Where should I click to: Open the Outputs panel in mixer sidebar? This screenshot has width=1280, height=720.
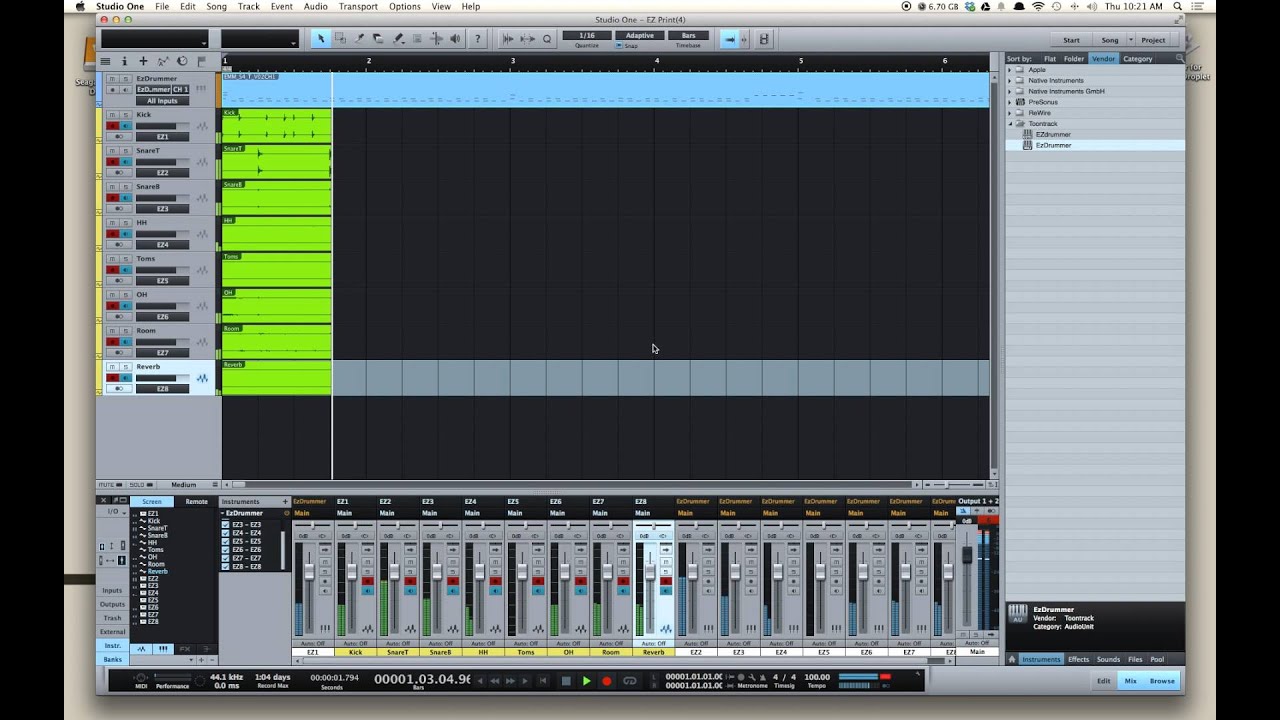(x=112, y=604)
